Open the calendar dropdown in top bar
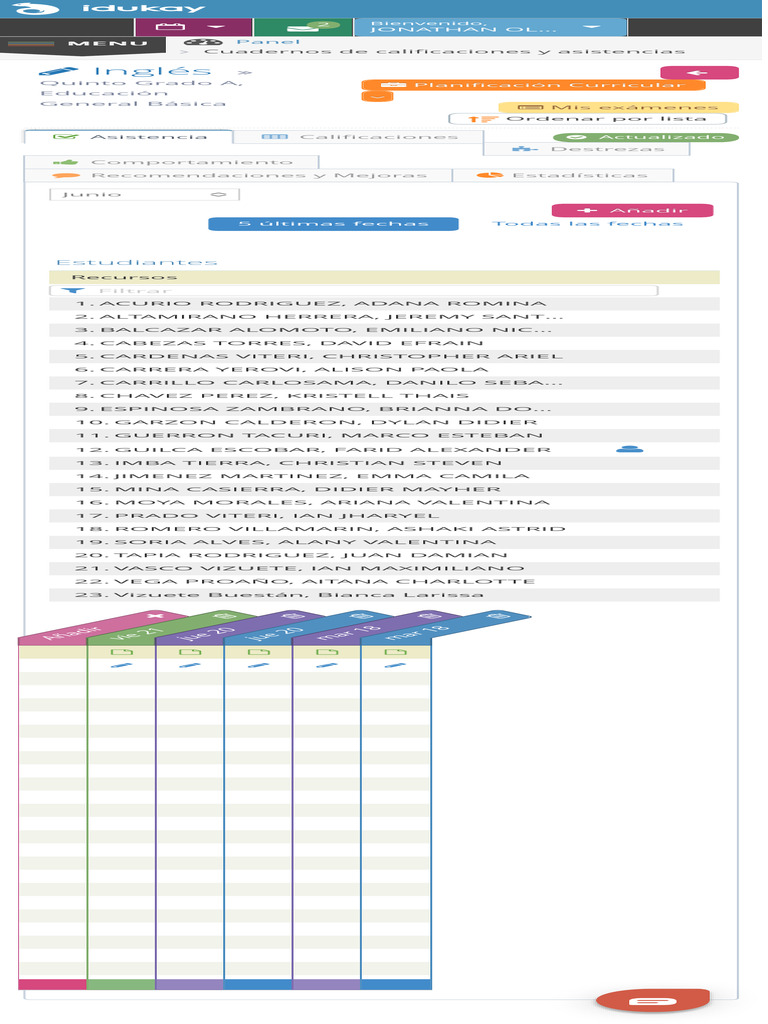This screenshot has width=768, height=1024. (x=193, y=27)
